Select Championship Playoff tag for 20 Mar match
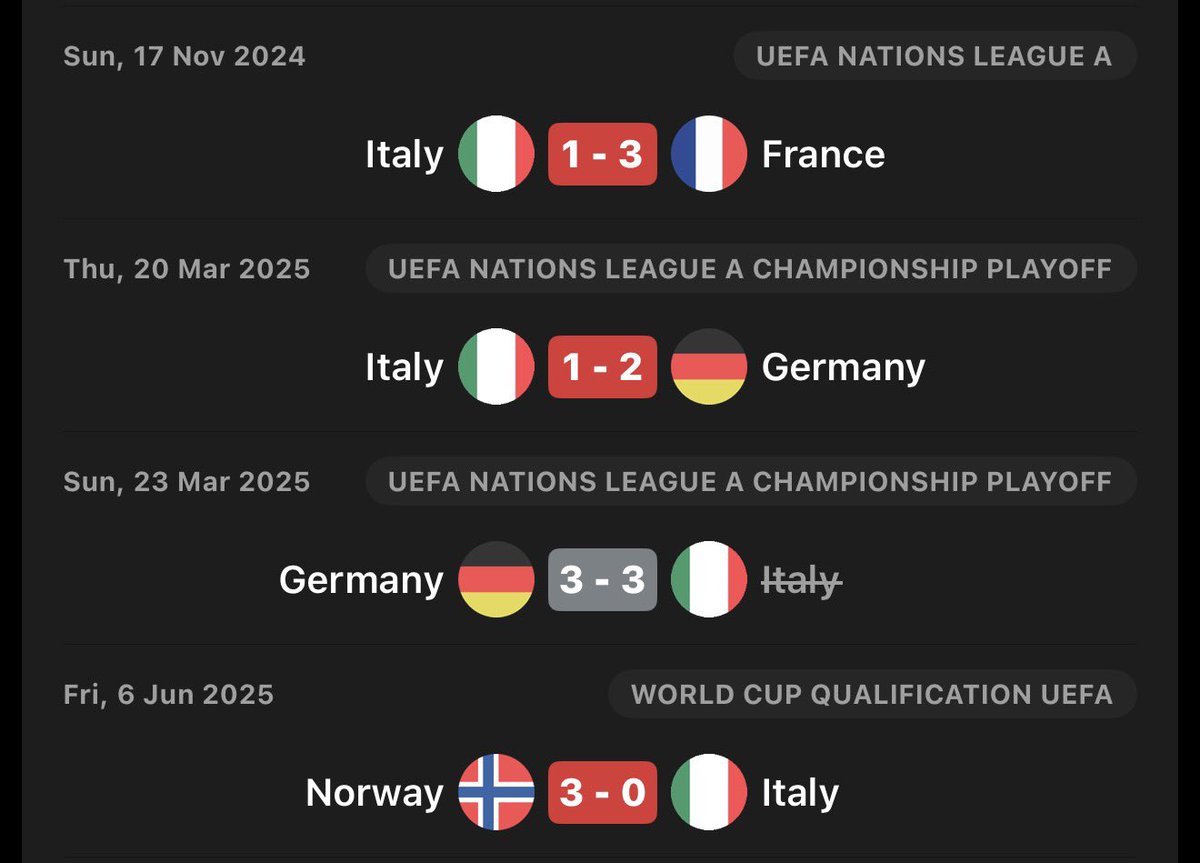 [751, 269]
